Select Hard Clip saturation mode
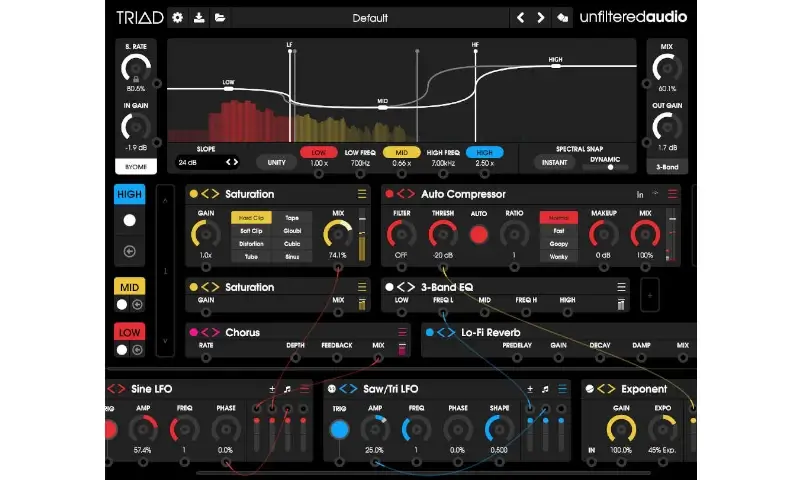The height and width of the screenshot is (480, 800). (x=251, y=218)
